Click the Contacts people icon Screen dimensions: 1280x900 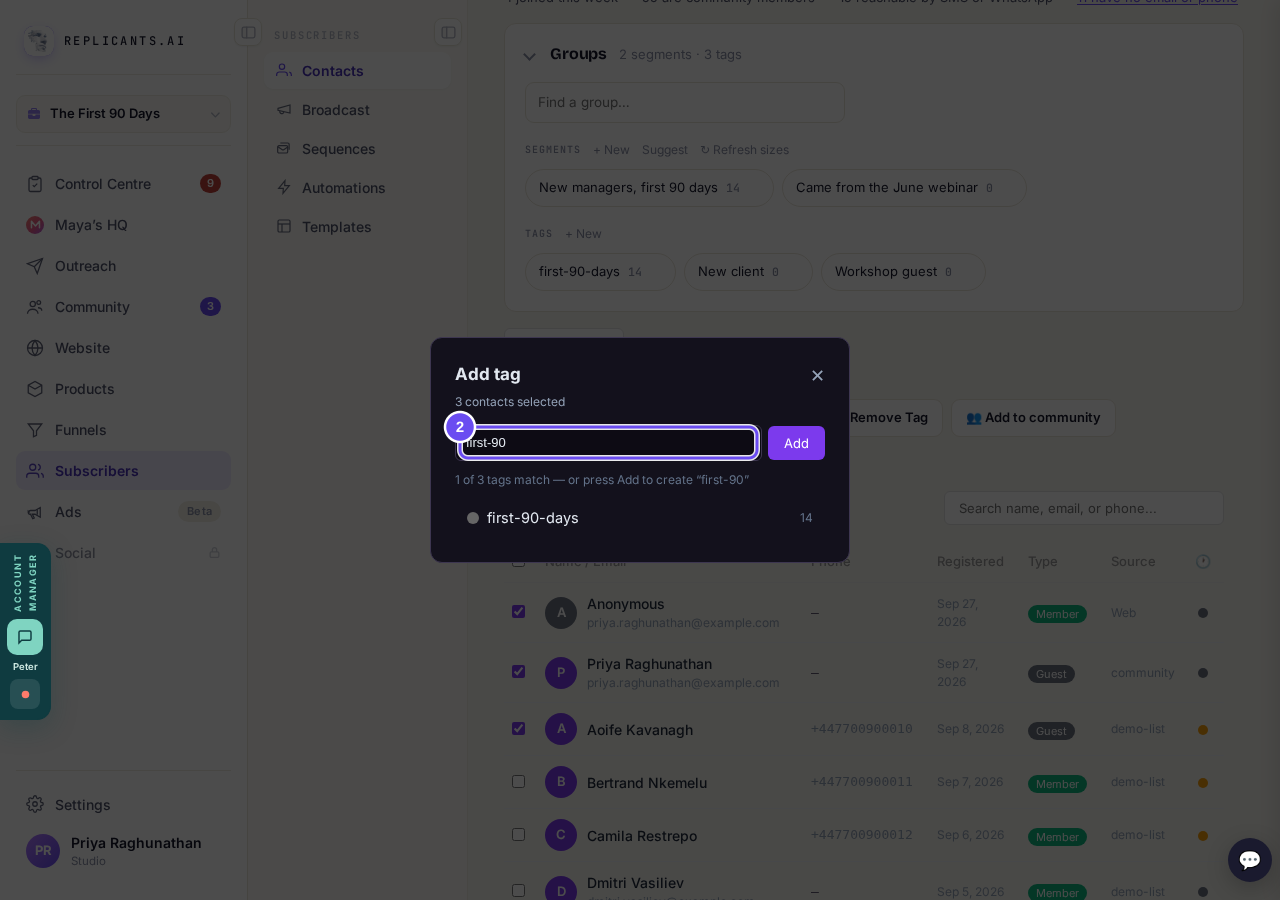[284, 71]
